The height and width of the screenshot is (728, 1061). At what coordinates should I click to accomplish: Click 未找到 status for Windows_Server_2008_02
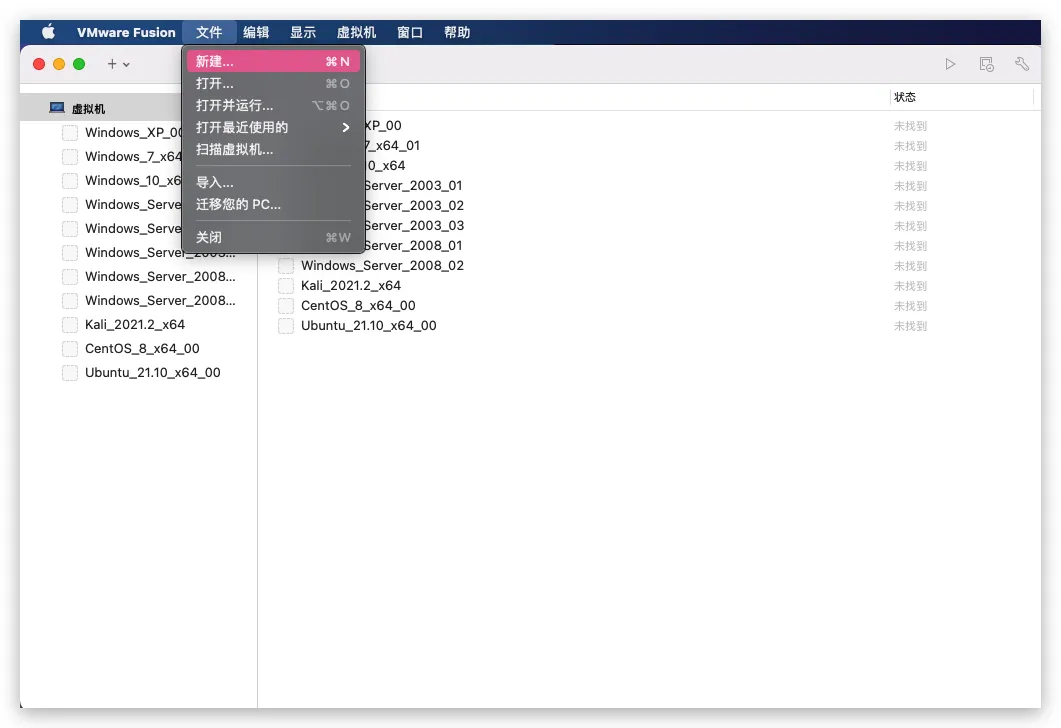[x=910, y=266]
